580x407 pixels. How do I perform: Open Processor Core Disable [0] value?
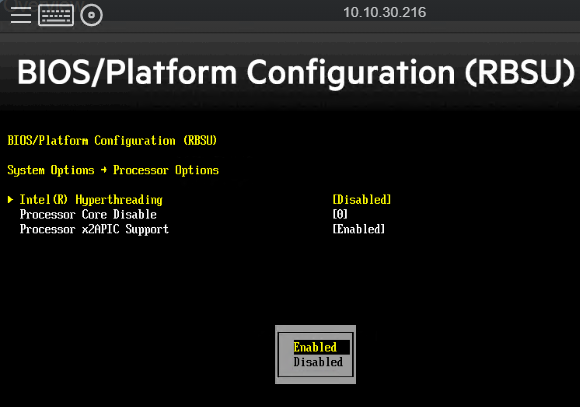(x=340, y=214)
